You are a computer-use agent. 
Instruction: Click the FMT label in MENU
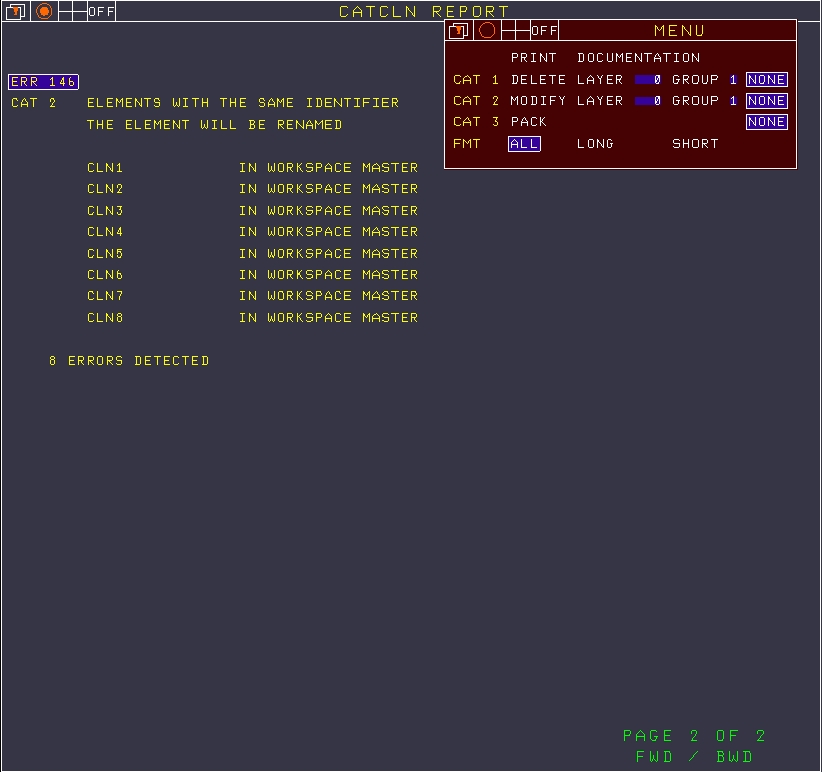coord(467,144)
